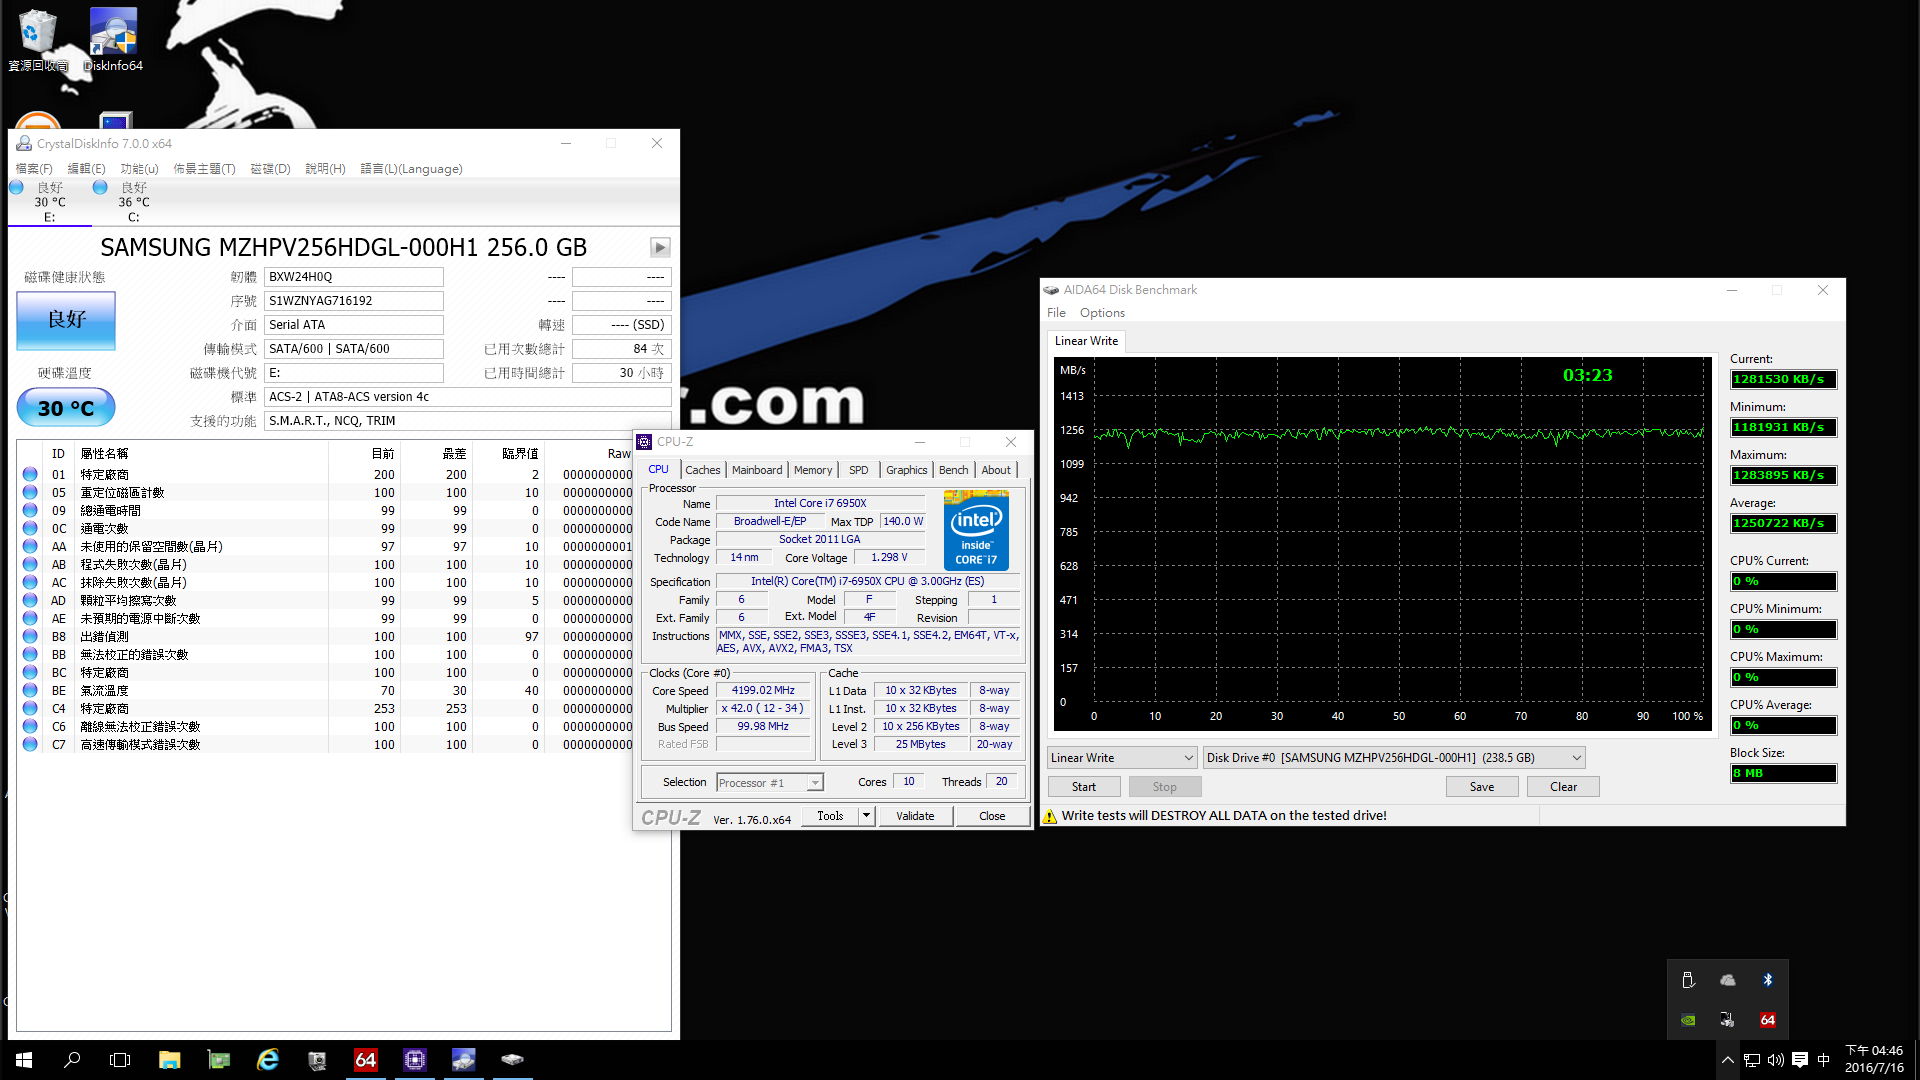Switch to the Memory tab in CPU-Z
1920x1080 pixels.
coord(813,470)
